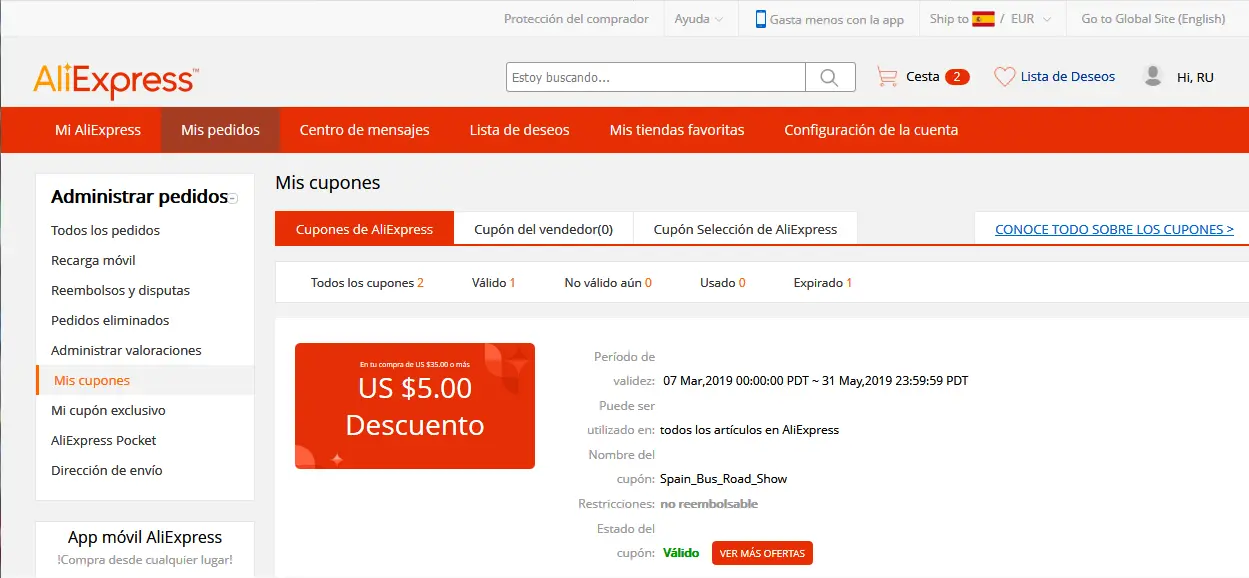The height and width of the screenshot is (578, 1249).
Task: Click the cart count badge 2
Action: pyautogui.click(x=957, y=77)
